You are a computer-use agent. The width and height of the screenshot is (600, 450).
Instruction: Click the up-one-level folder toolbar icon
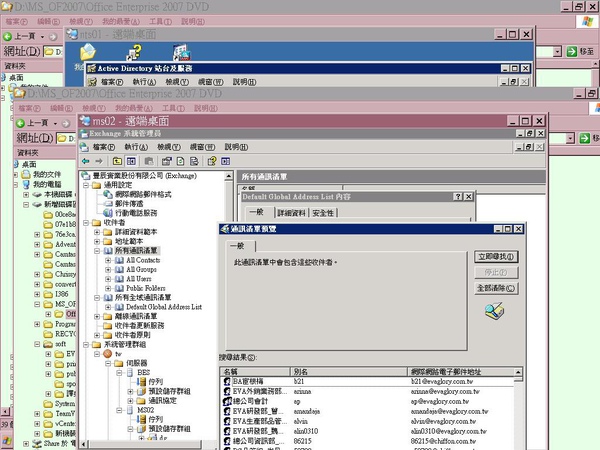[x=117, y=161]
